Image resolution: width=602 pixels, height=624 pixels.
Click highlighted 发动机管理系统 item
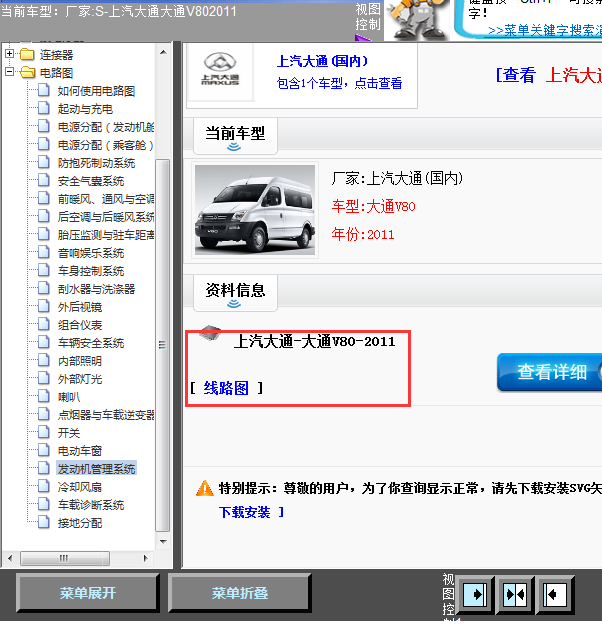(x=96, y=469)
